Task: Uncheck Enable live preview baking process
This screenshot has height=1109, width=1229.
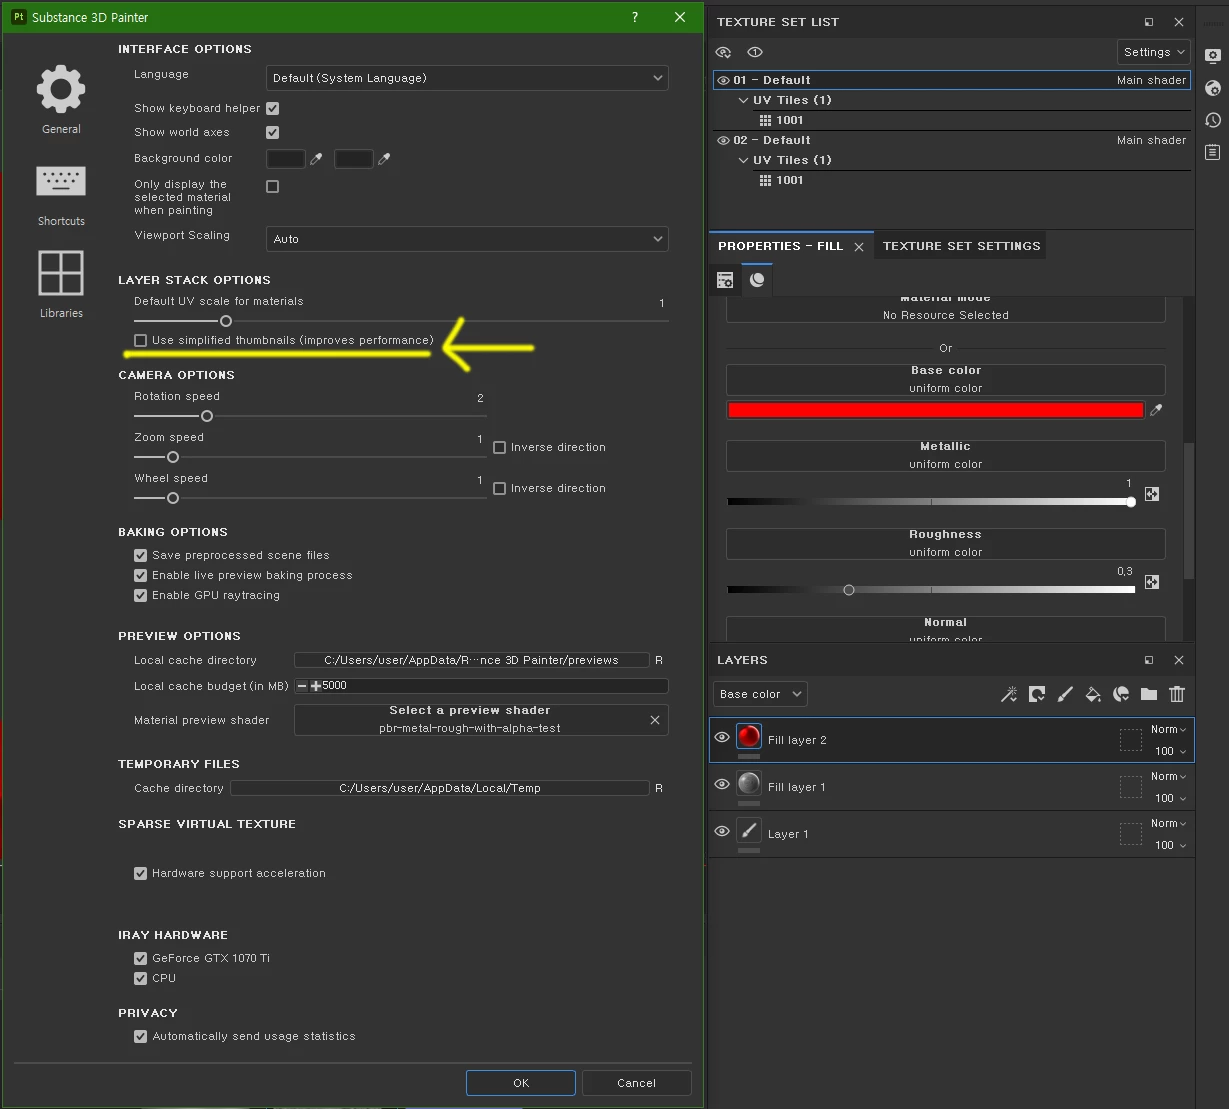Action: (x=140, y=575)
